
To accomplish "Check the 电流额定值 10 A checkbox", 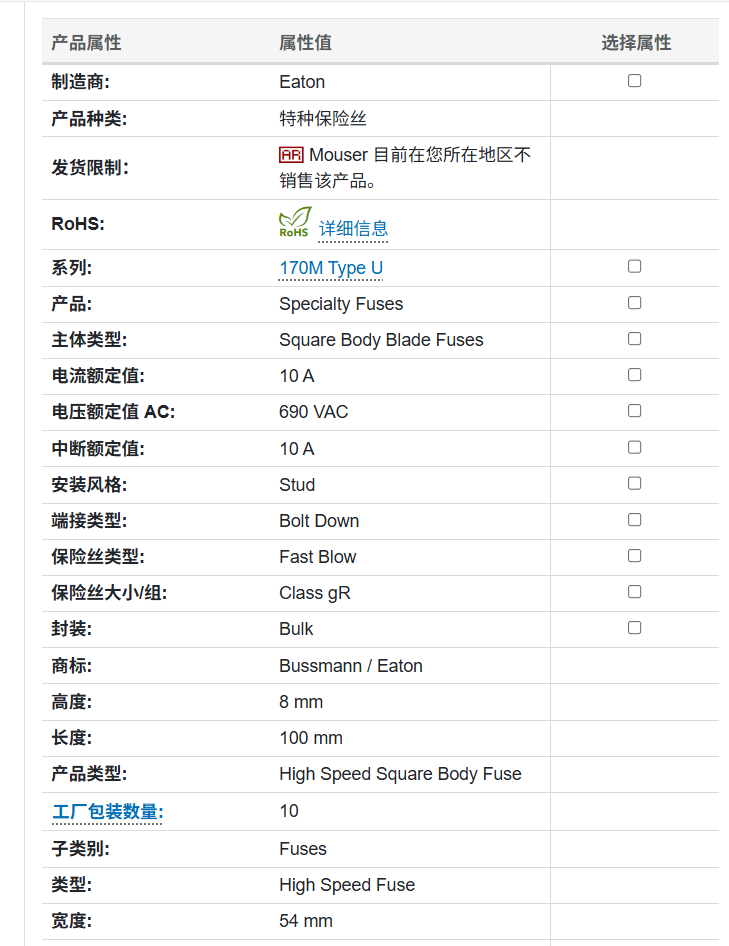I will (x=634, y=375).
